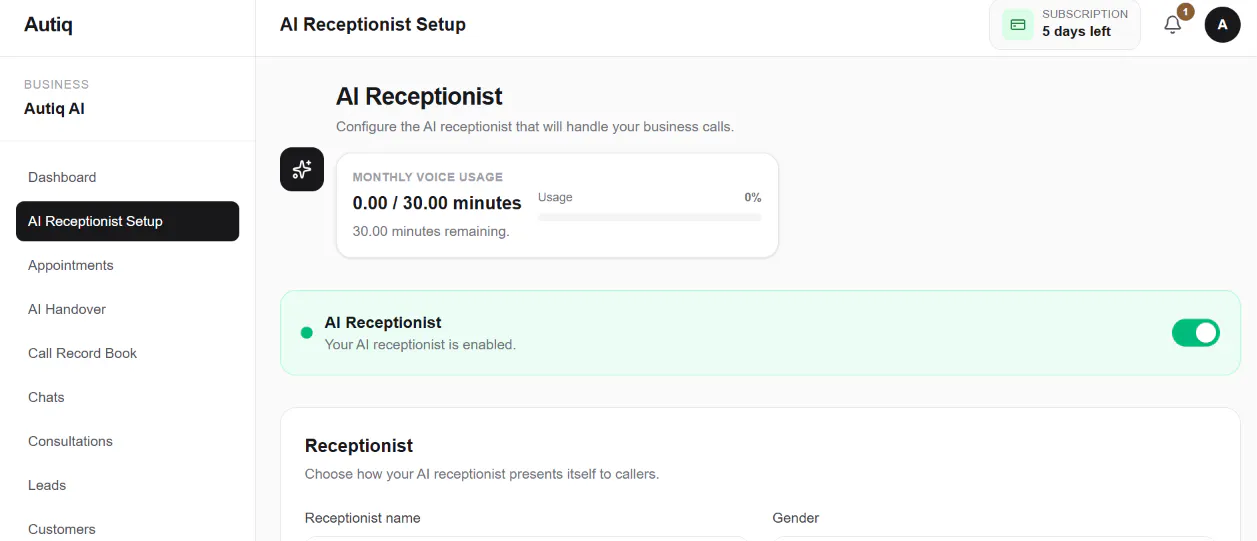Click the Autiq AI business name

click(54, 108)
